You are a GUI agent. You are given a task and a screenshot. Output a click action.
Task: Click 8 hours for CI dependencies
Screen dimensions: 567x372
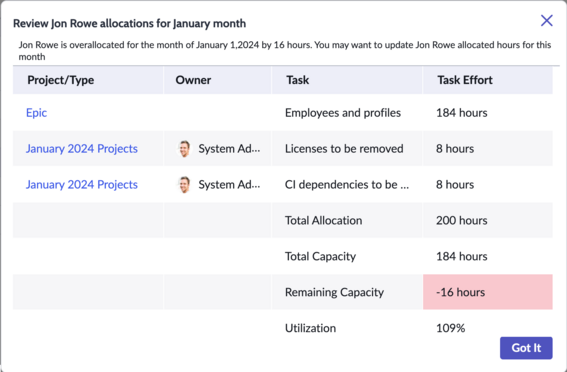click(455, 184)
